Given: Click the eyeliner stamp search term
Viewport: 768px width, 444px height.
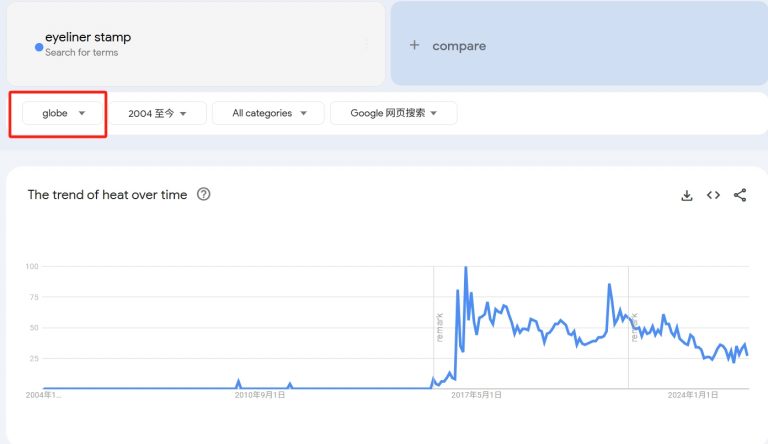Looking at the screenshot, I should (88, 37).
